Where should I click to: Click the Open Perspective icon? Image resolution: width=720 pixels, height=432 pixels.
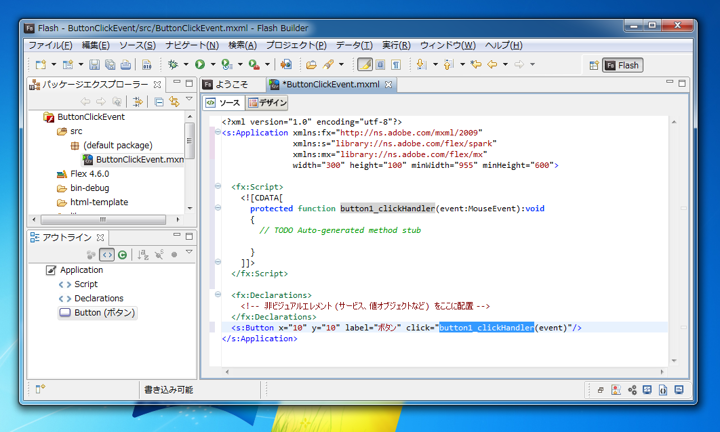click(594, 65)
